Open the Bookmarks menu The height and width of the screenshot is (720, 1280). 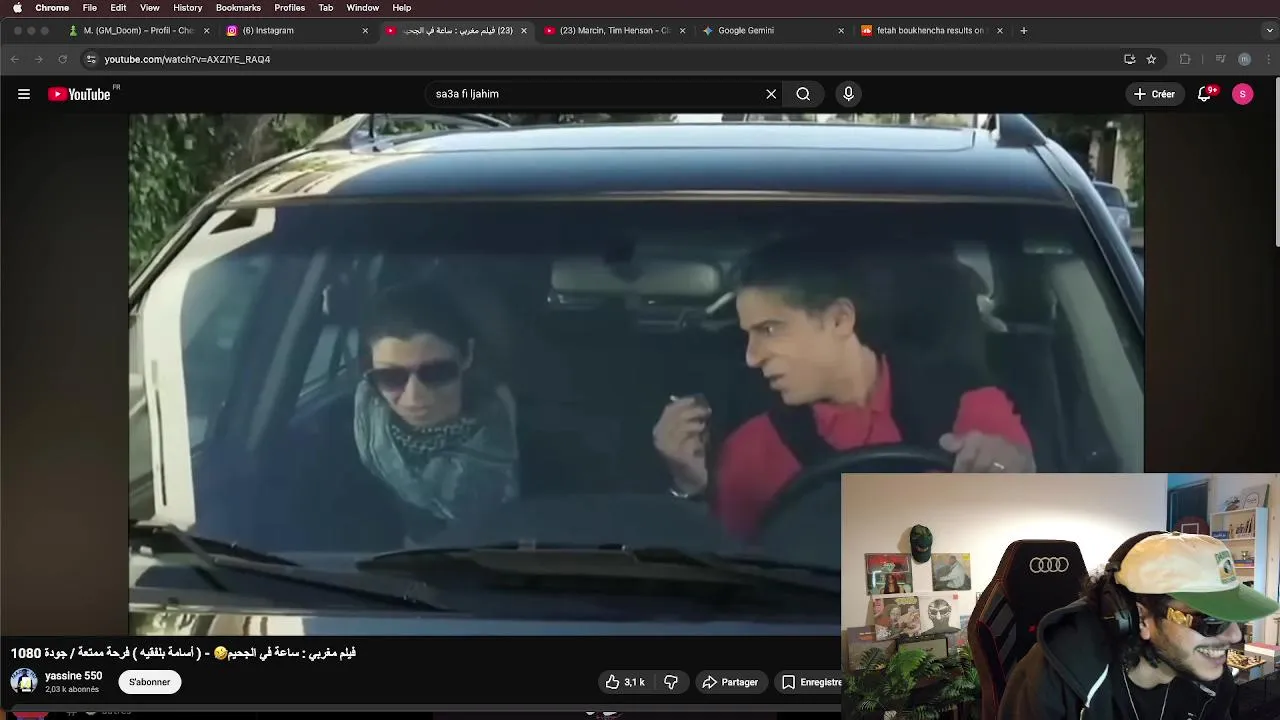tap(238, 8)
